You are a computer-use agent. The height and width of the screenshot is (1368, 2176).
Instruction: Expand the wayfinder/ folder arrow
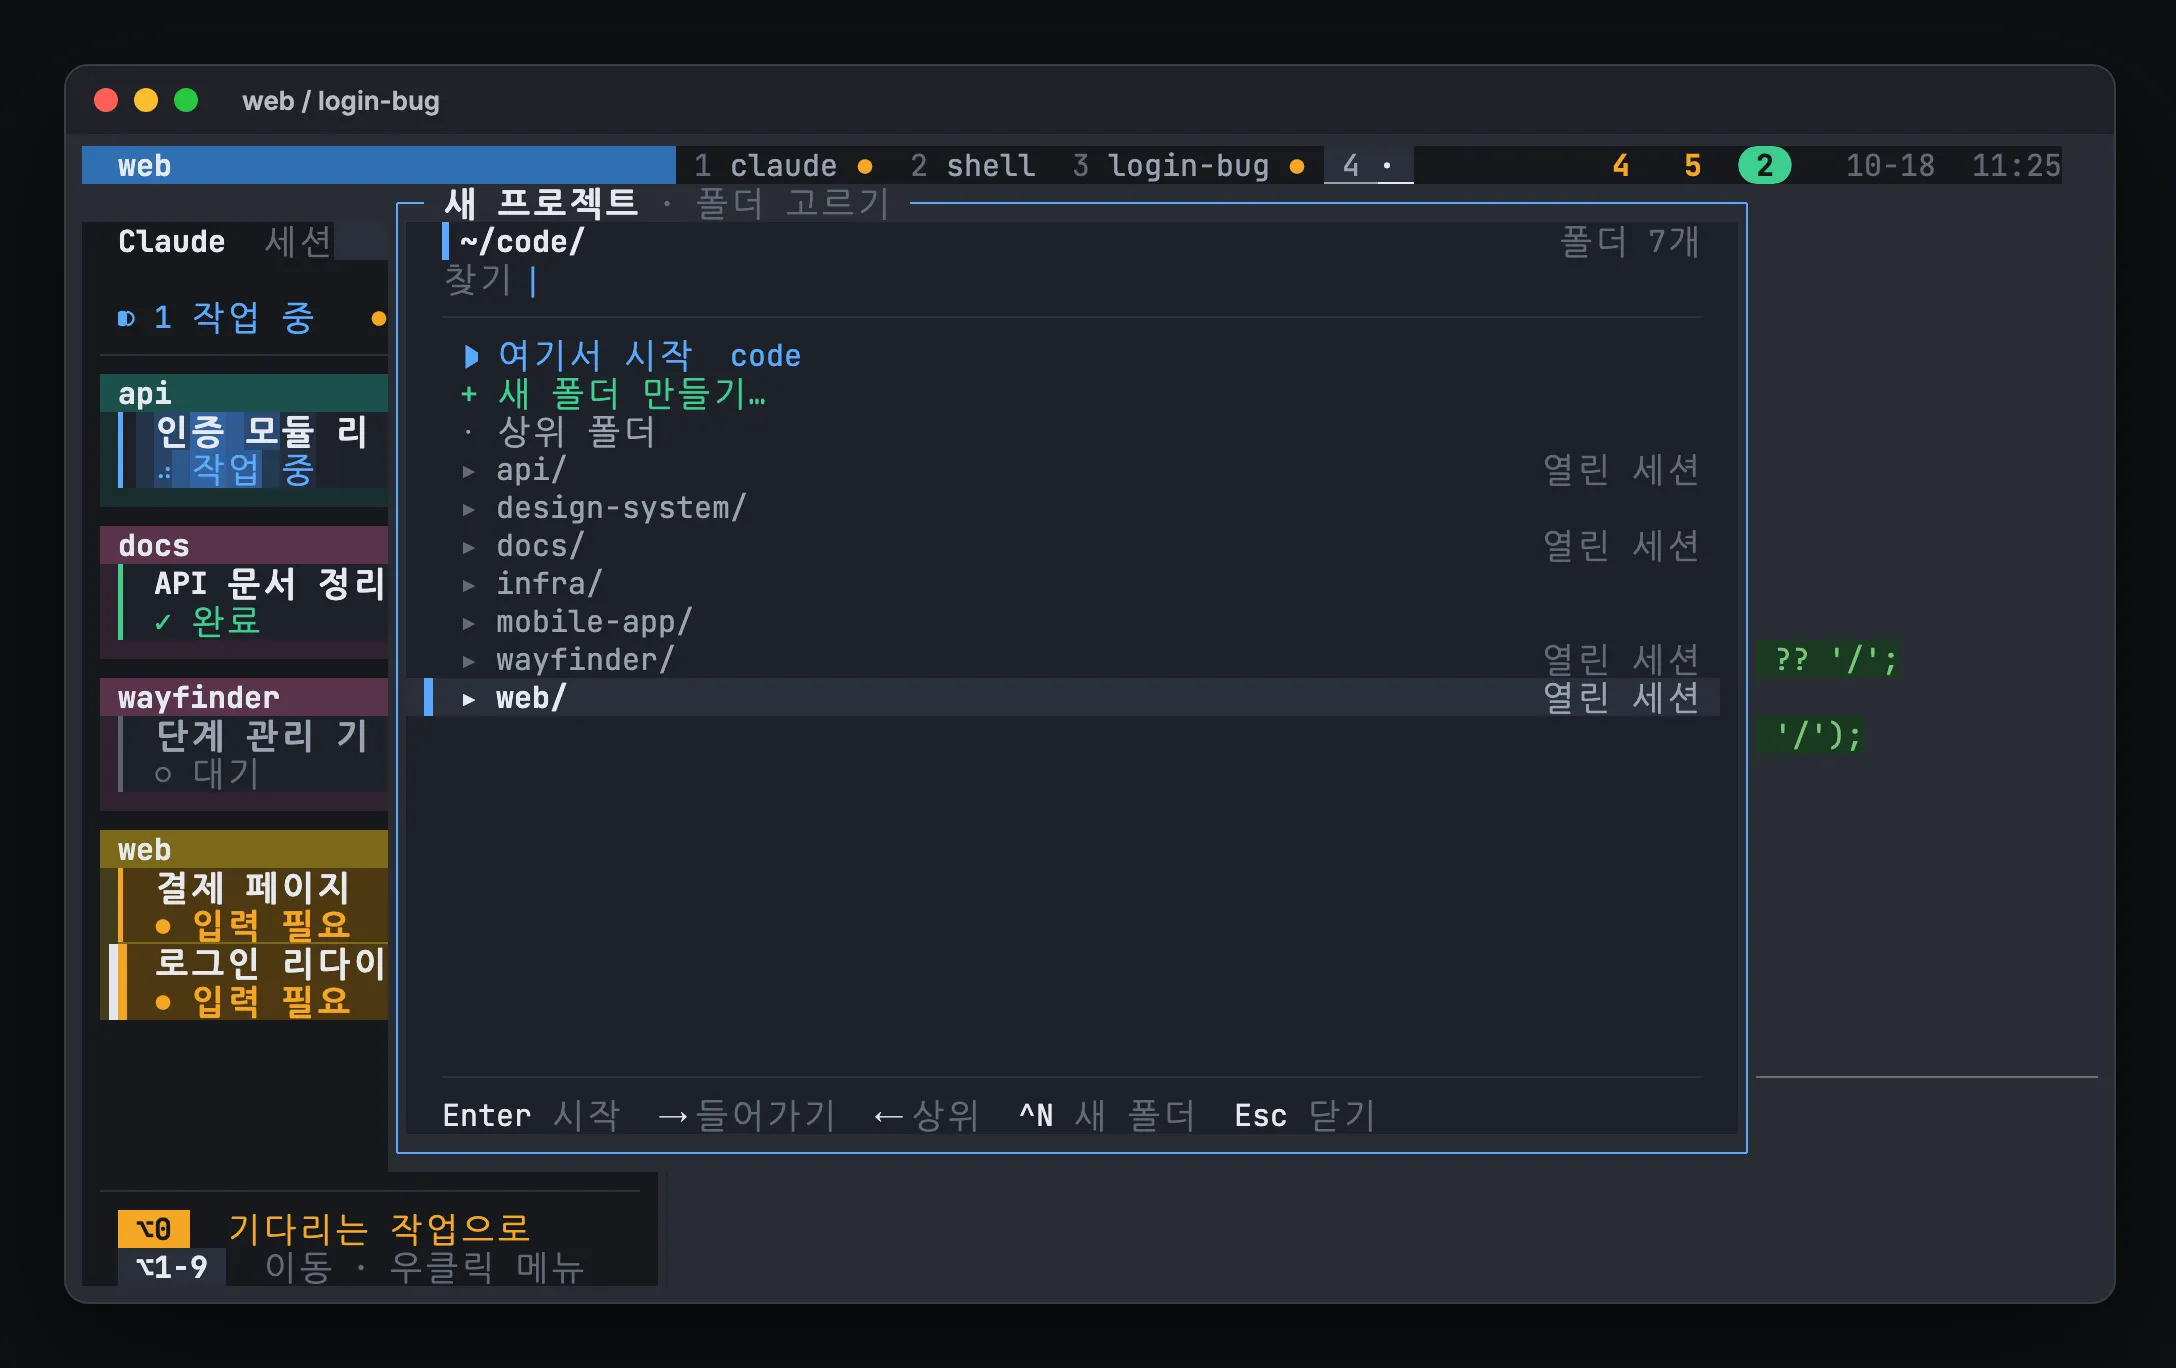pyautogui.click(x=468, y=660)
